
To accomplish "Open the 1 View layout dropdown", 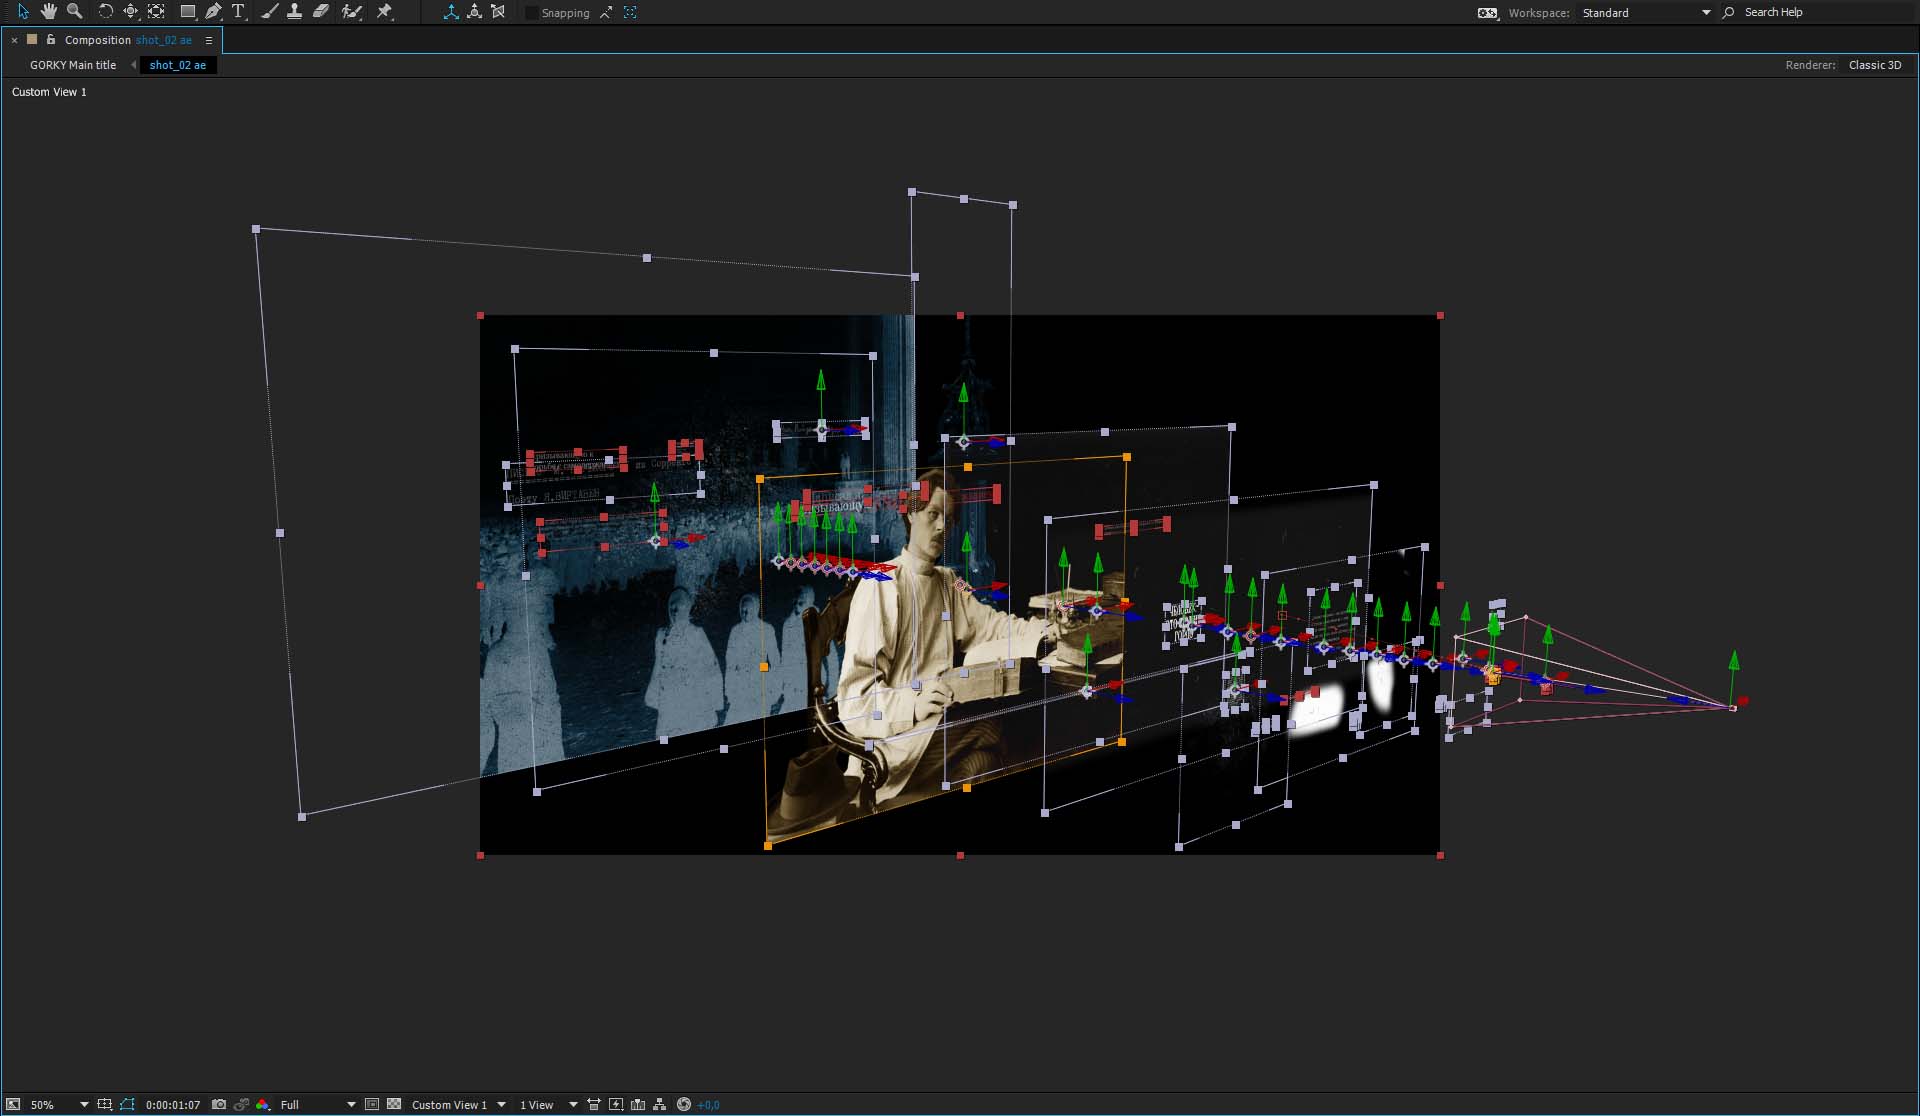I will pos(548,1105).
